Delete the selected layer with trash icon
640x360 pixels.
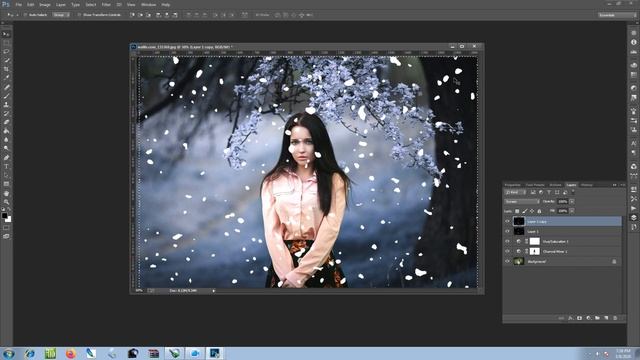[x=615, y=318]
